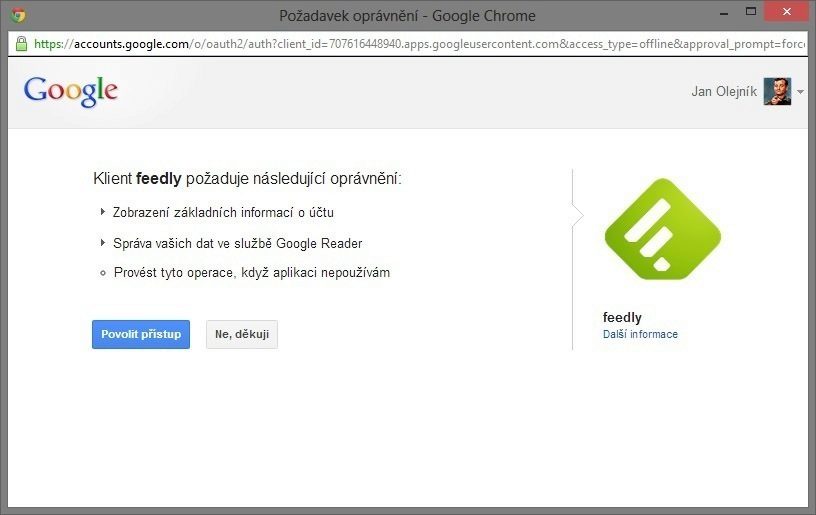The image size is (816, 515).
Task: Click the green feedly app logo
Action: click(x=662, y=229)
